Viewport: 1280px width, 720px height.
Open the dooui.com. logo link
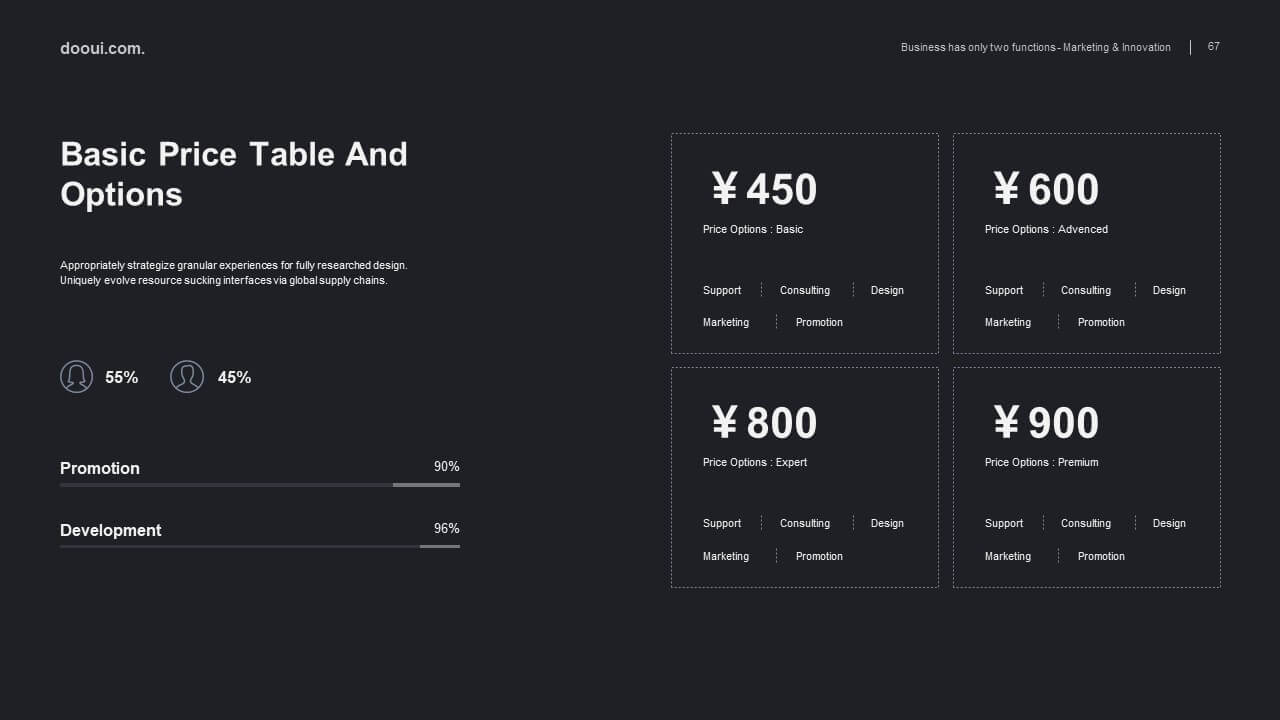tap(102, 48)
